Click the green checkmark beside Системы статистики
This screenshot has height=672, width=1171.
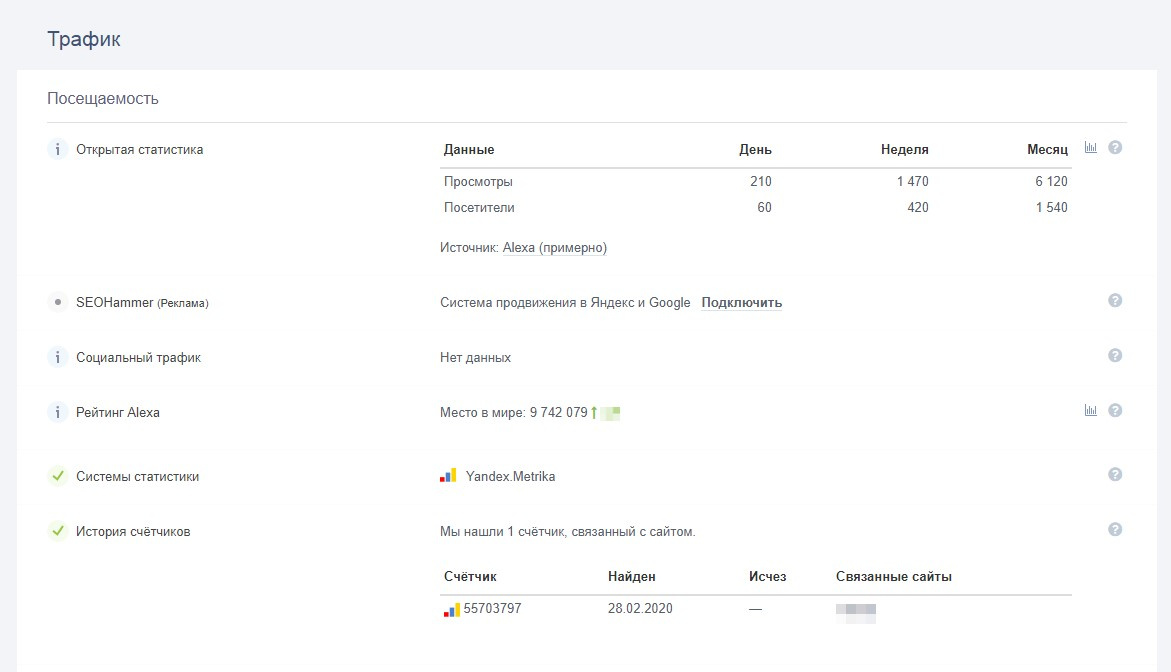point(58,477)
